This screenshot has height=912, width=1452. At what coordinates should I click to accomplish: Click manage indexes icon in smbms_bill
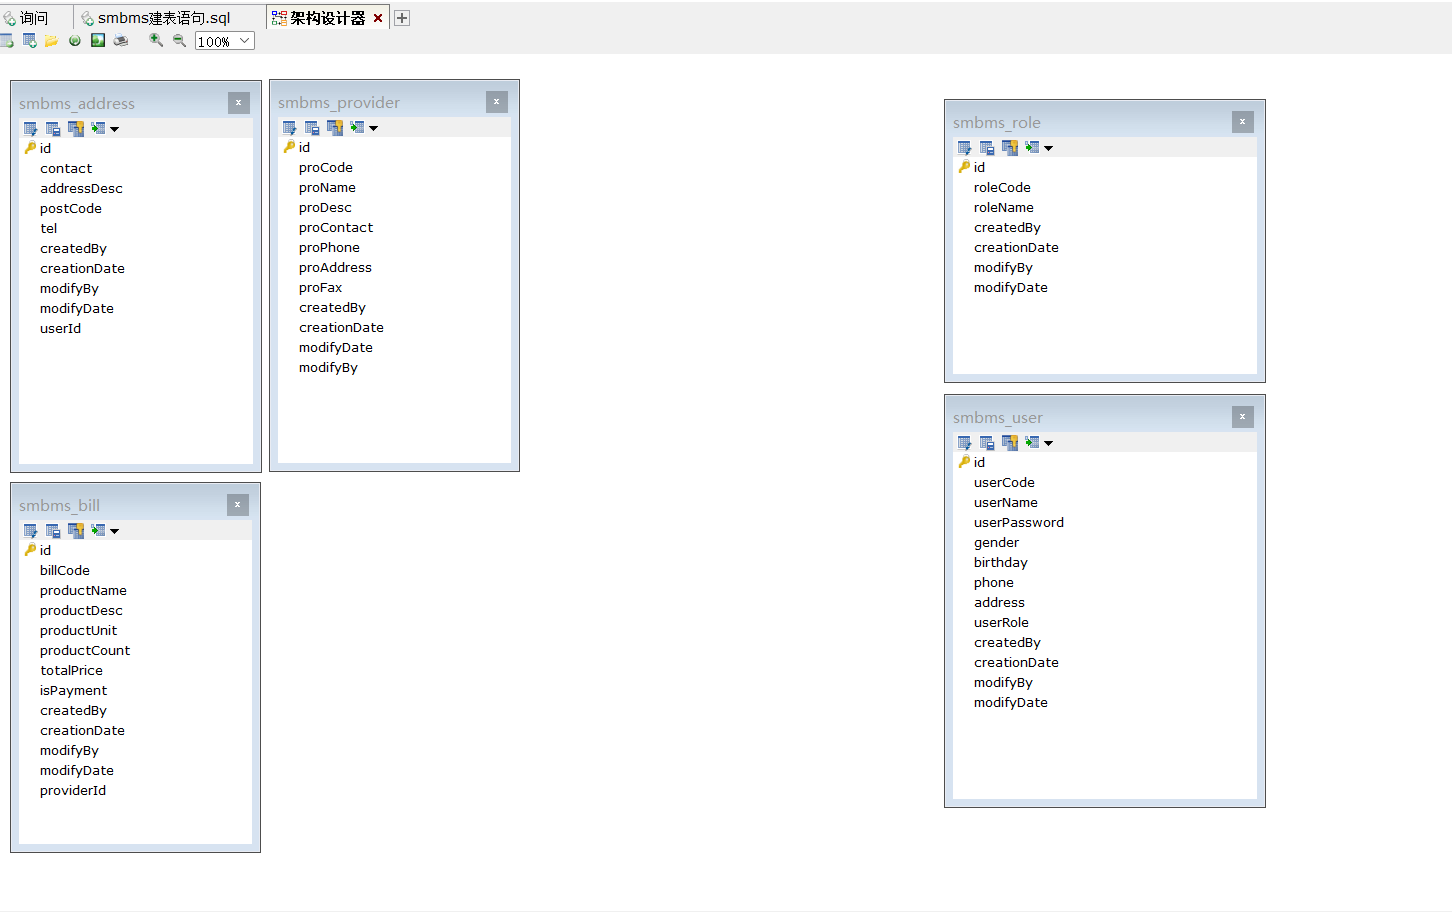click(x=53, y=530)
